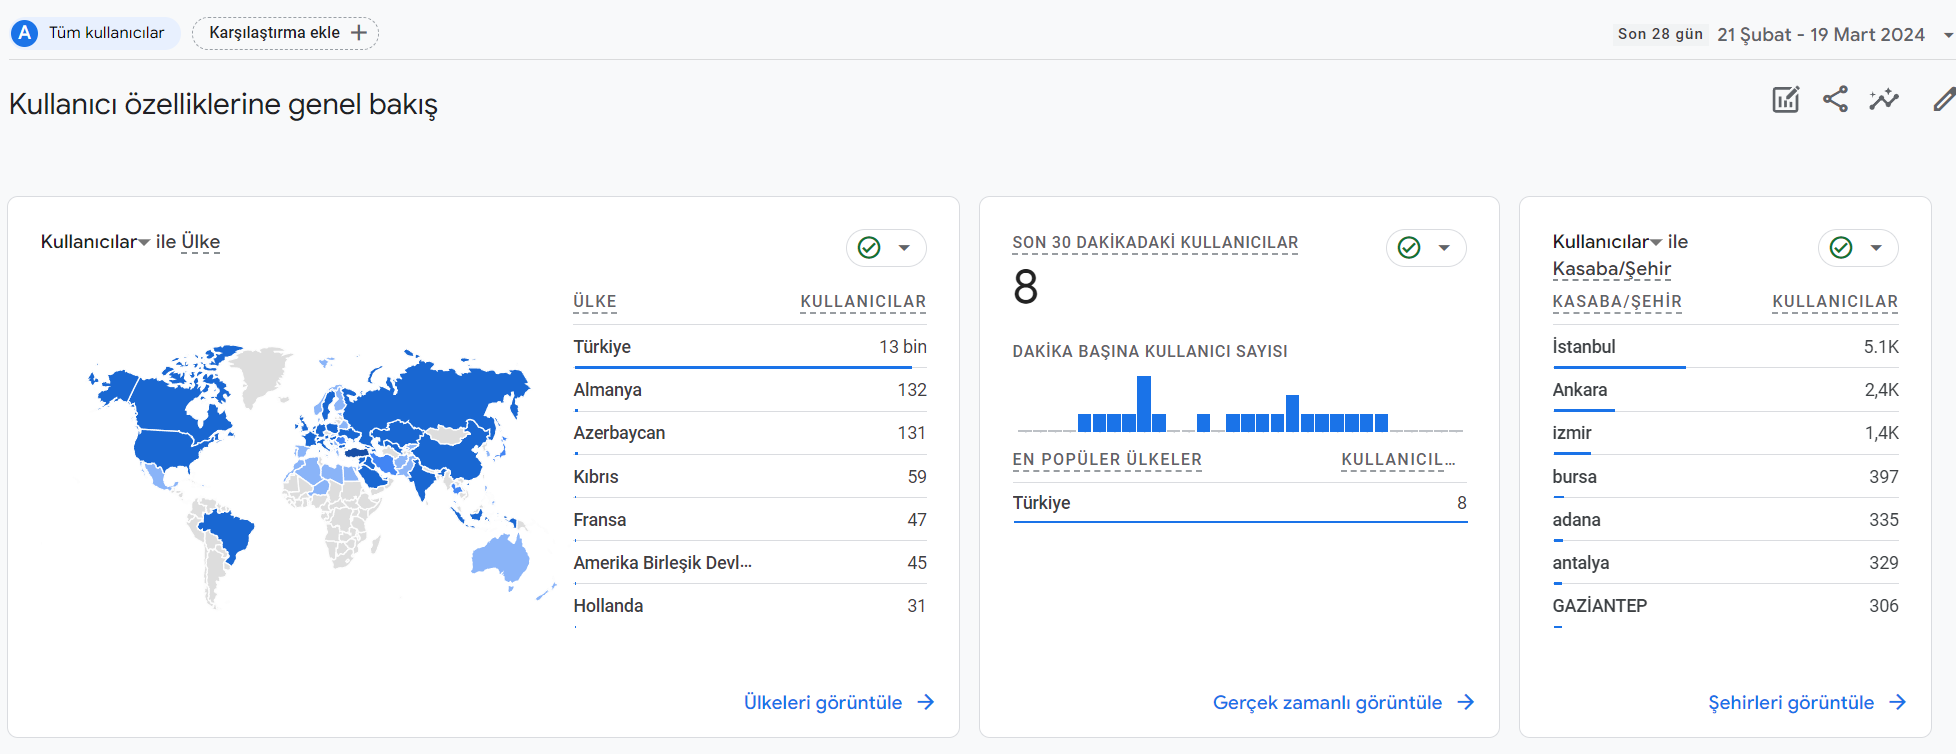Viewport: 1956px width, 754px height.
Task: Select the adana row
Action: tap(1725, 520)
